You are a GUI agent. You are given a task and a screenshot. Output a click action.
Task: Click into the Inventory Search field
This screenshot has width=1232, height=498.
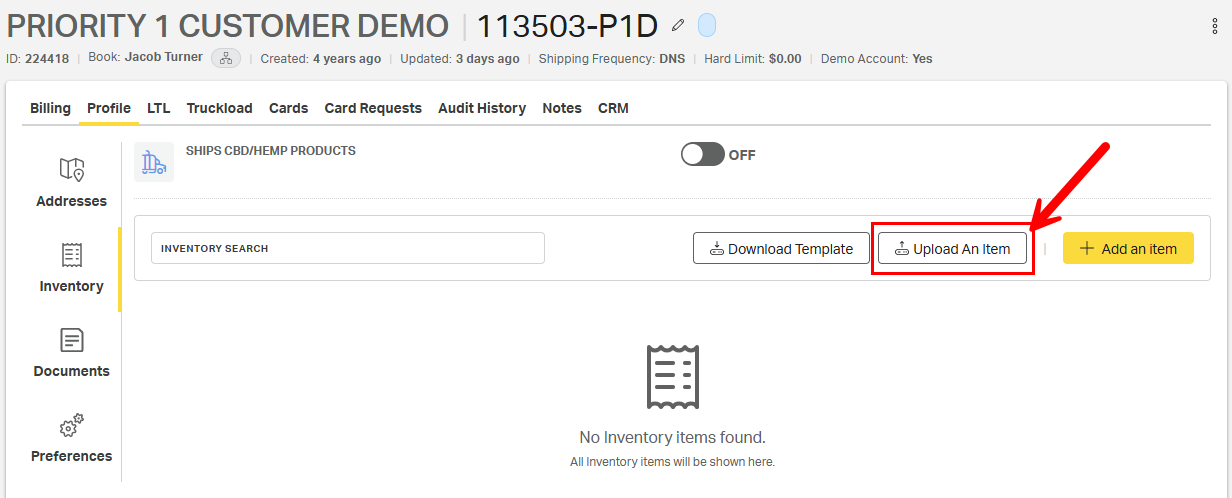tap(347, 248)
